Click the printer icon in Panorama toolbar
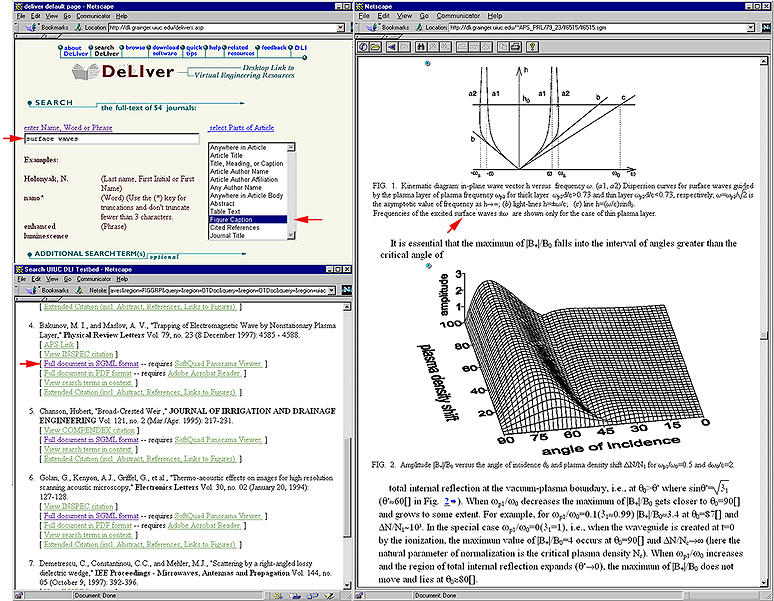774x601 pixels. point(514,47)
